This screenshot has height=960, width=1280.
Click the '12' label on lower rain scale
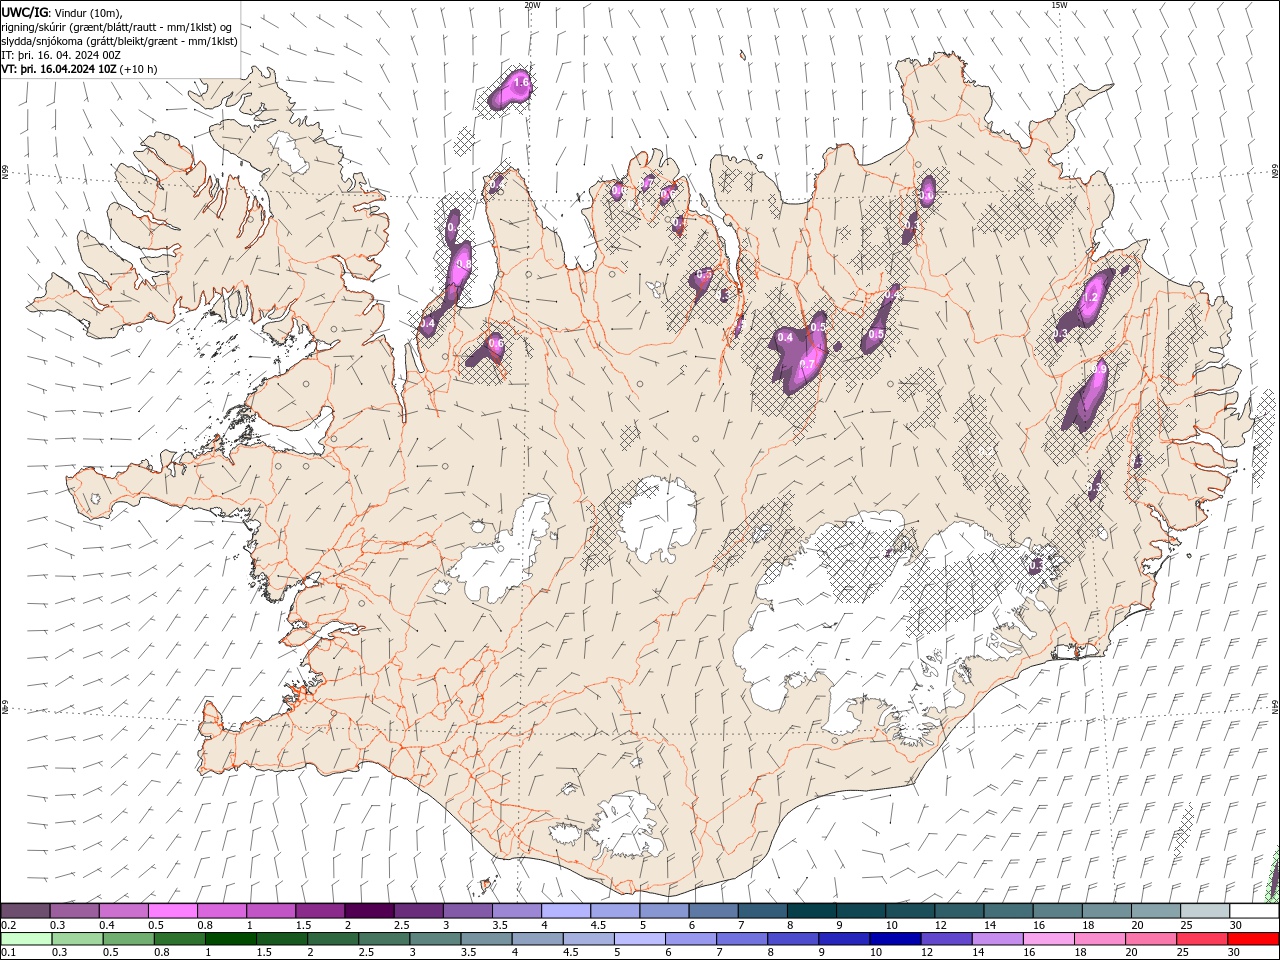[928, 953]
